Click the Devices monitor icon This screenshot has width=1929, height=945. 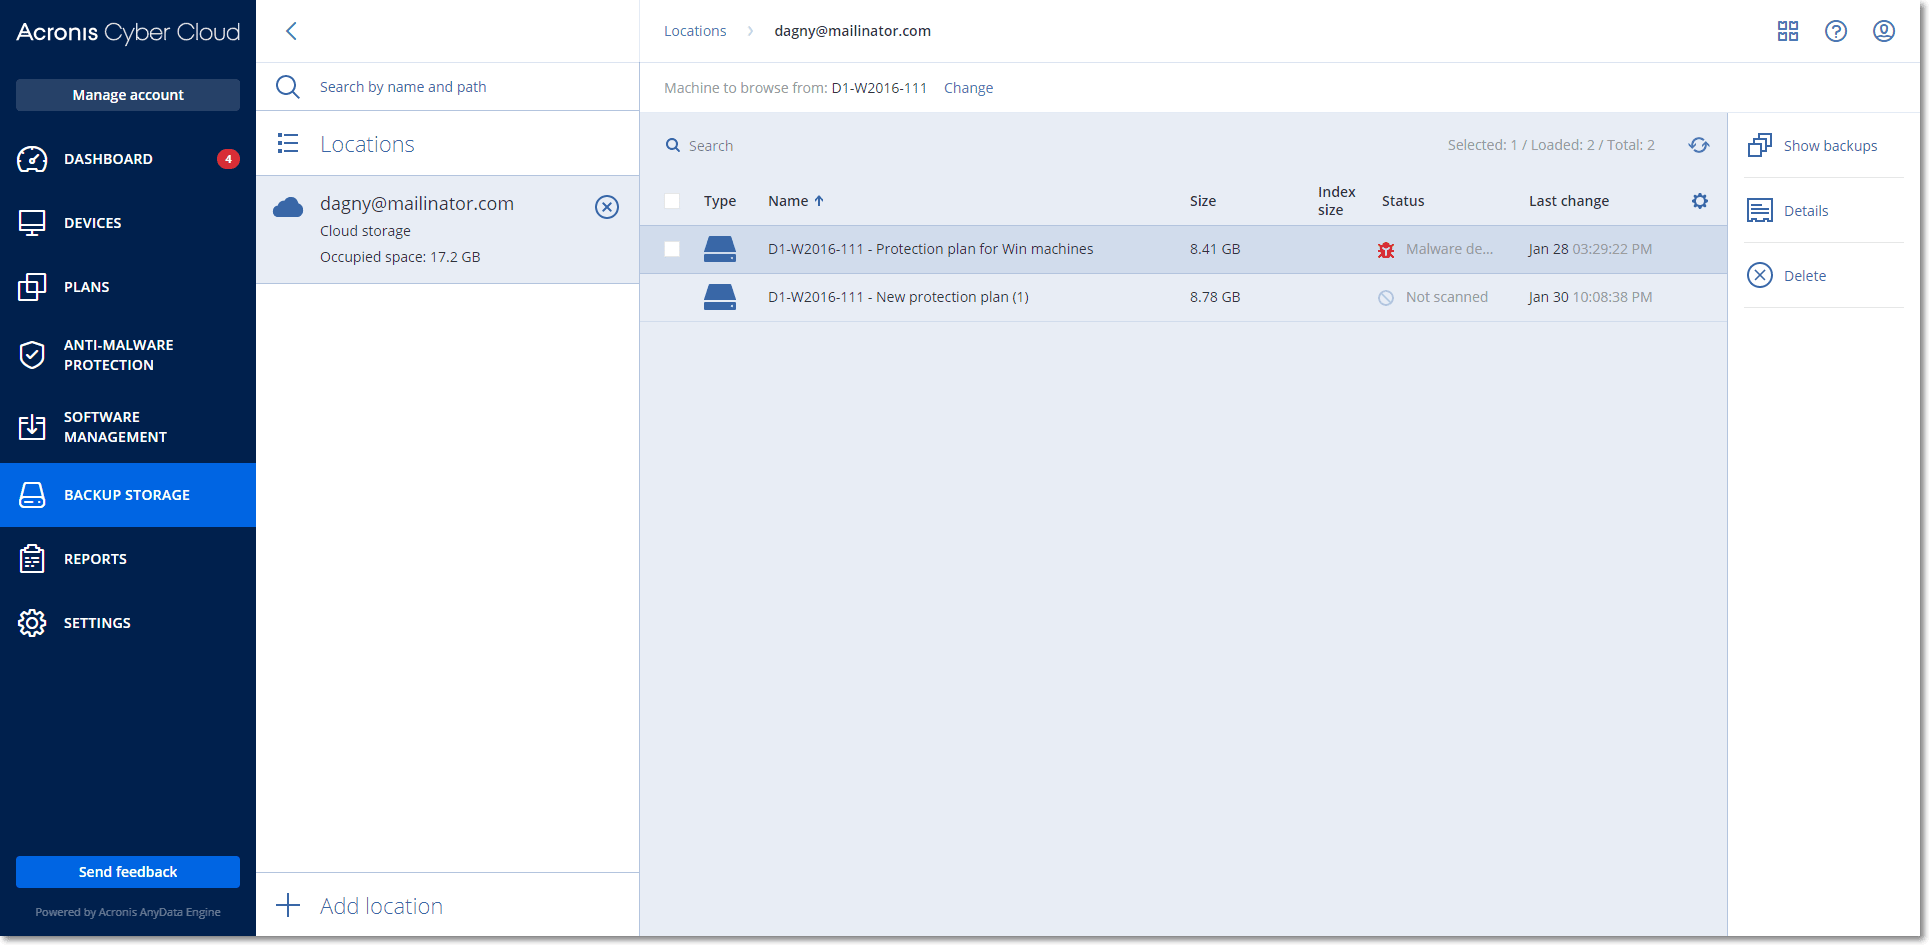(x=32, y=223)
